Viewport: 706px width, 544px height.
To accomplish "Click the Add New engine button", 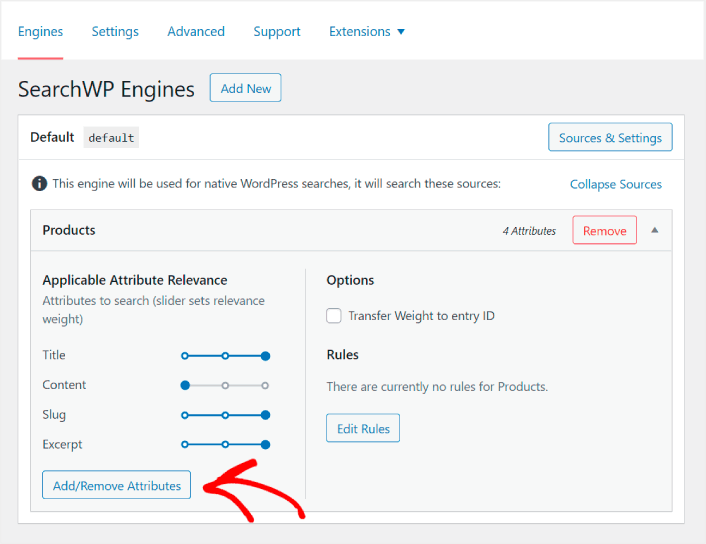I will 245,88.
